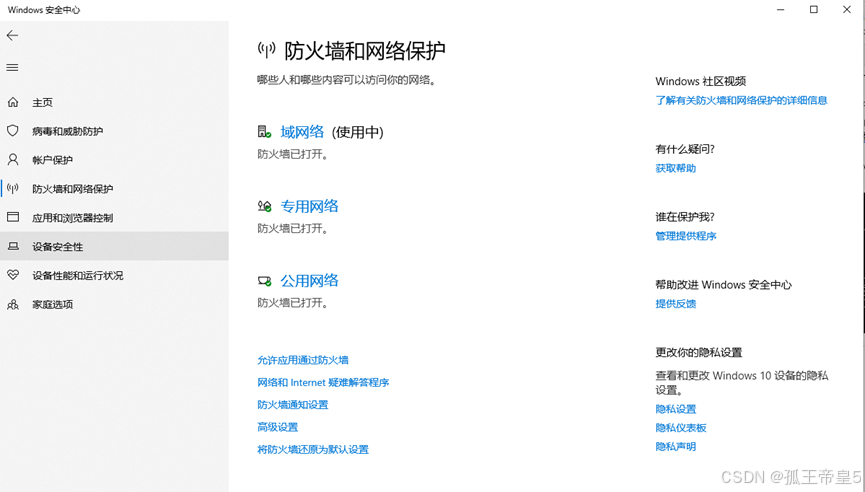This screenshot has height=492, width=865.
Task: Open 专用网络 firewall settings
Action: tap(309, 206)
